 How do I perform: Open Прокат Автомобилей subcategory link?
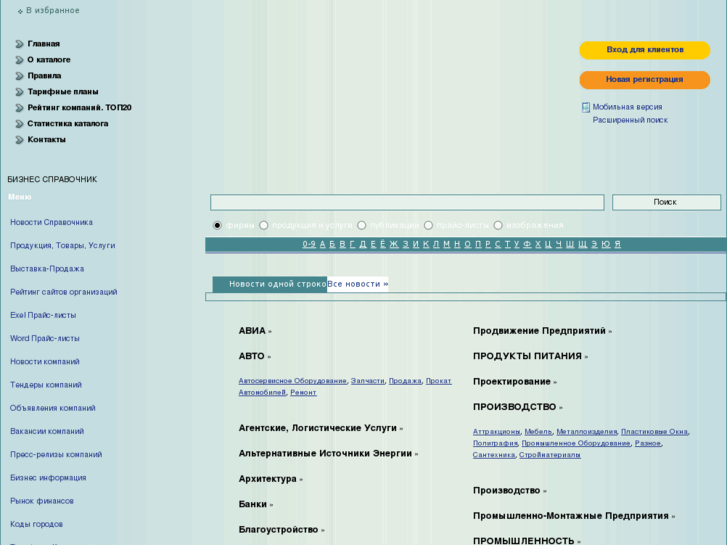pos(438,381)
